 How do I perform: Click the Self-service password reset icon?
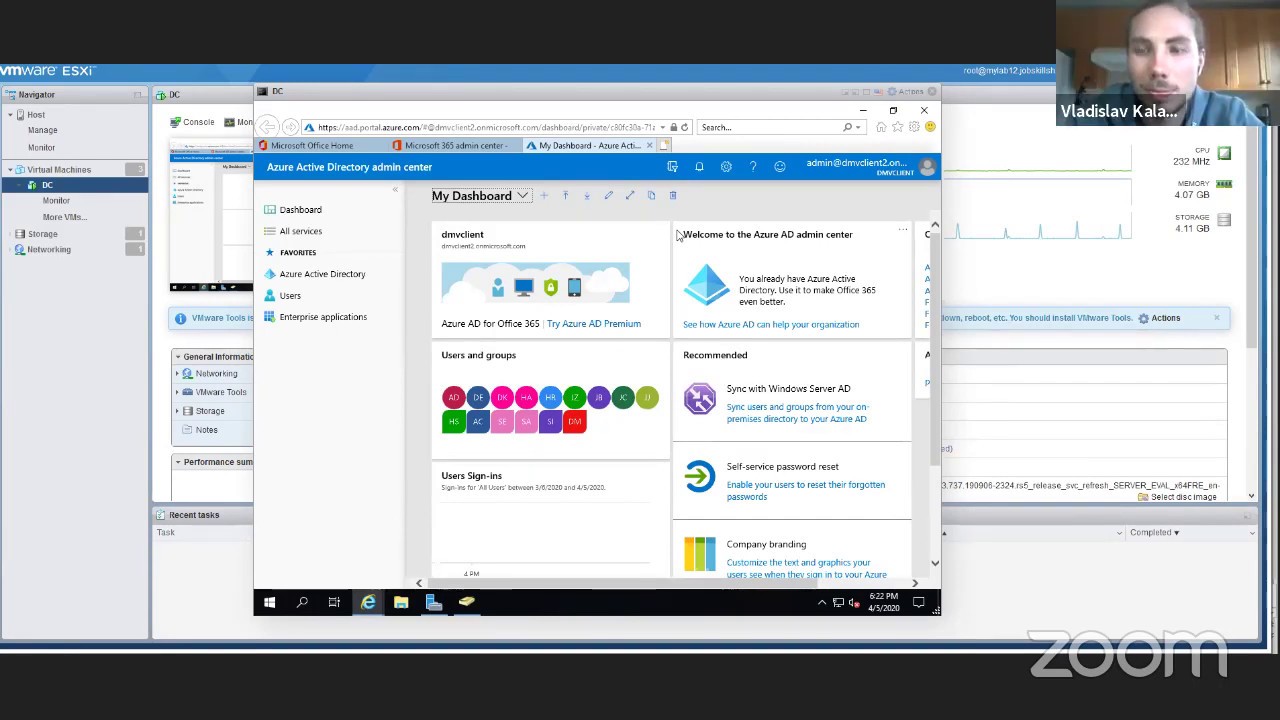[x=700, y=476]
